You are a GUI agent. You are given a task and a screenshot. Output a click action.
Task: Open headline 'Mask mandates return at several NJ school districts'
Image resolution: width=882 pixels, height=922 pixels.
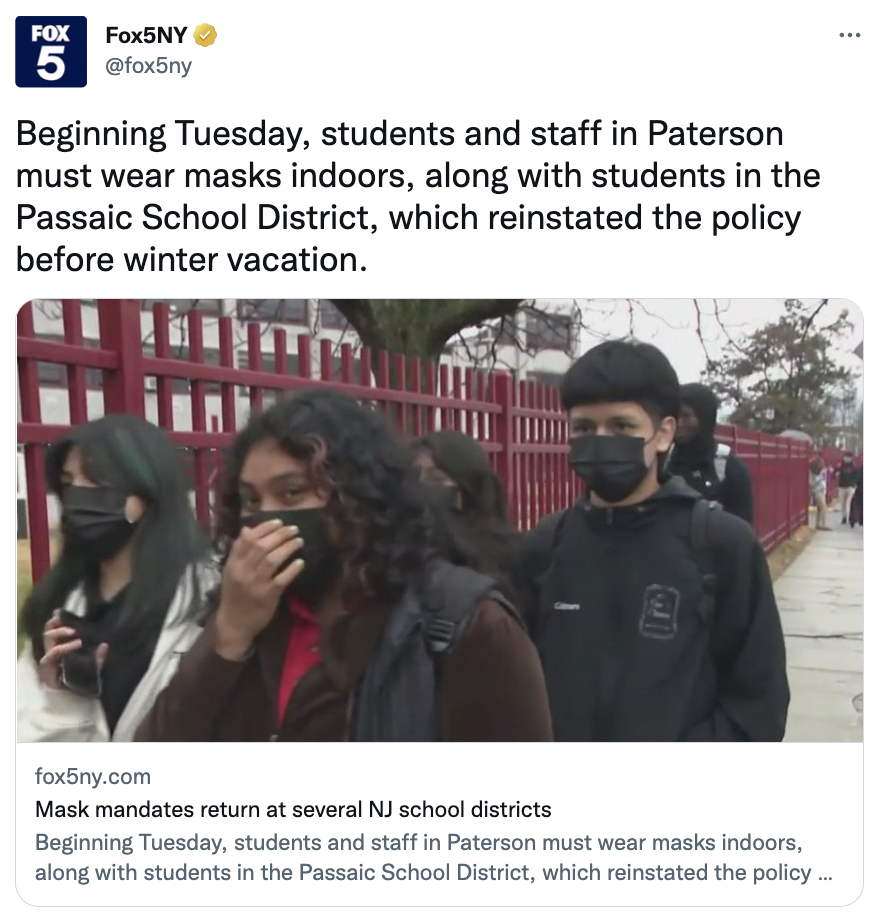pyautogui.click(x=293, y=809)
